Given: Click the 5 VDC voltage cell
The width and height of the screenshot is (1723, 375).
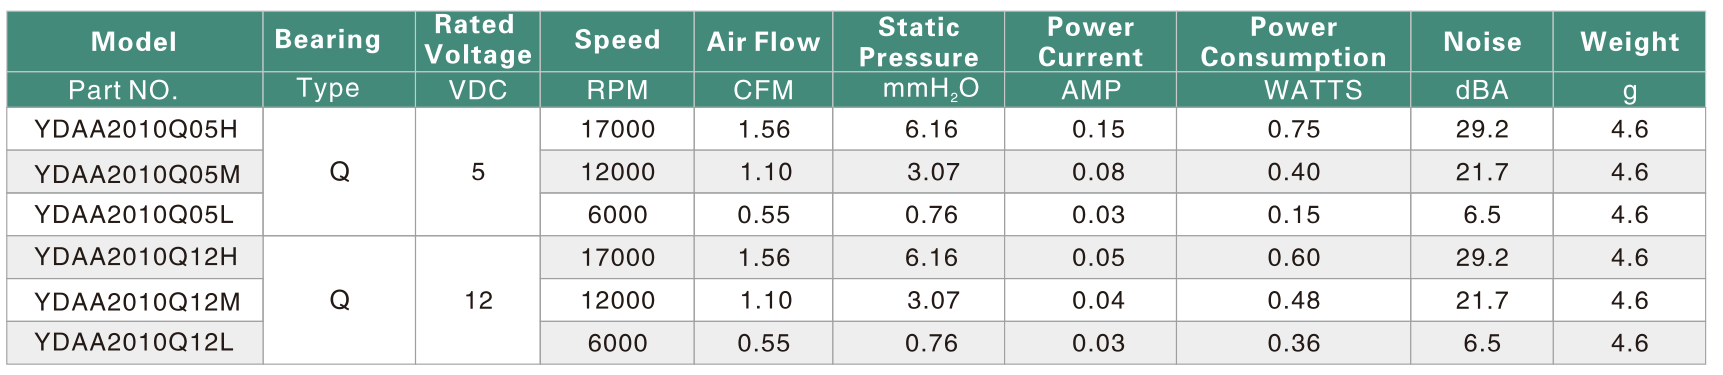Looking at the screenshot, I should click(478, 172).
